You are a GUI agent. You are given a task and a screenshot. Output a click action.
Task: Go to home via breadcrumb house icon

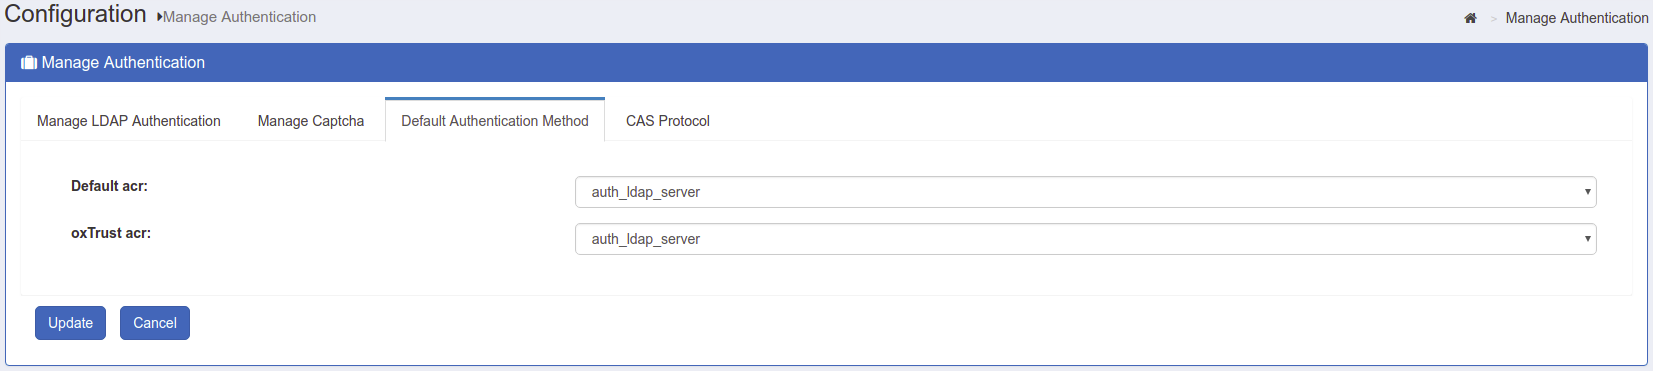click(1470, 18)
